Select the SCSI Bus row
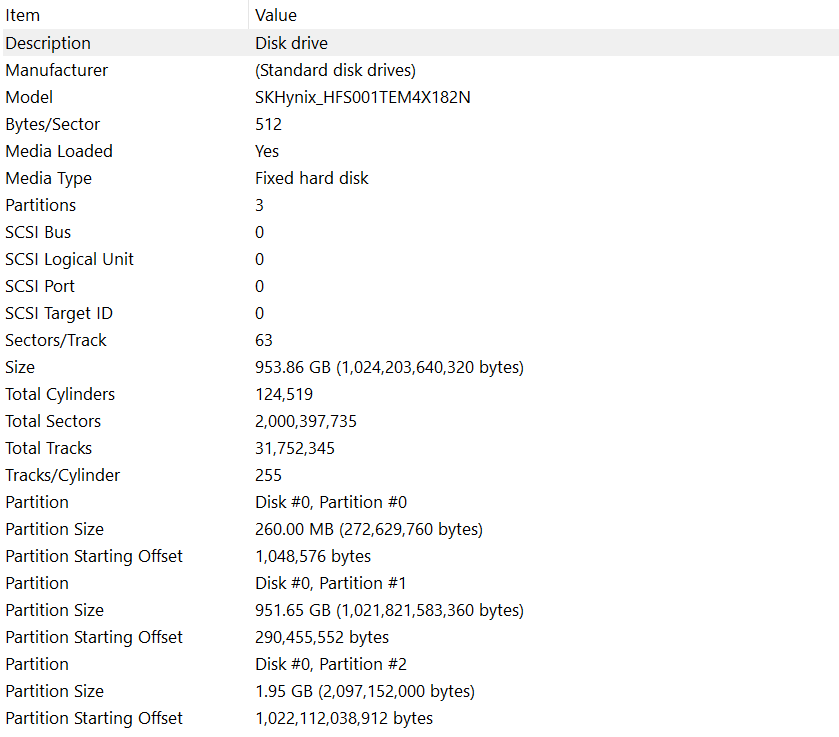 [38, 232]
